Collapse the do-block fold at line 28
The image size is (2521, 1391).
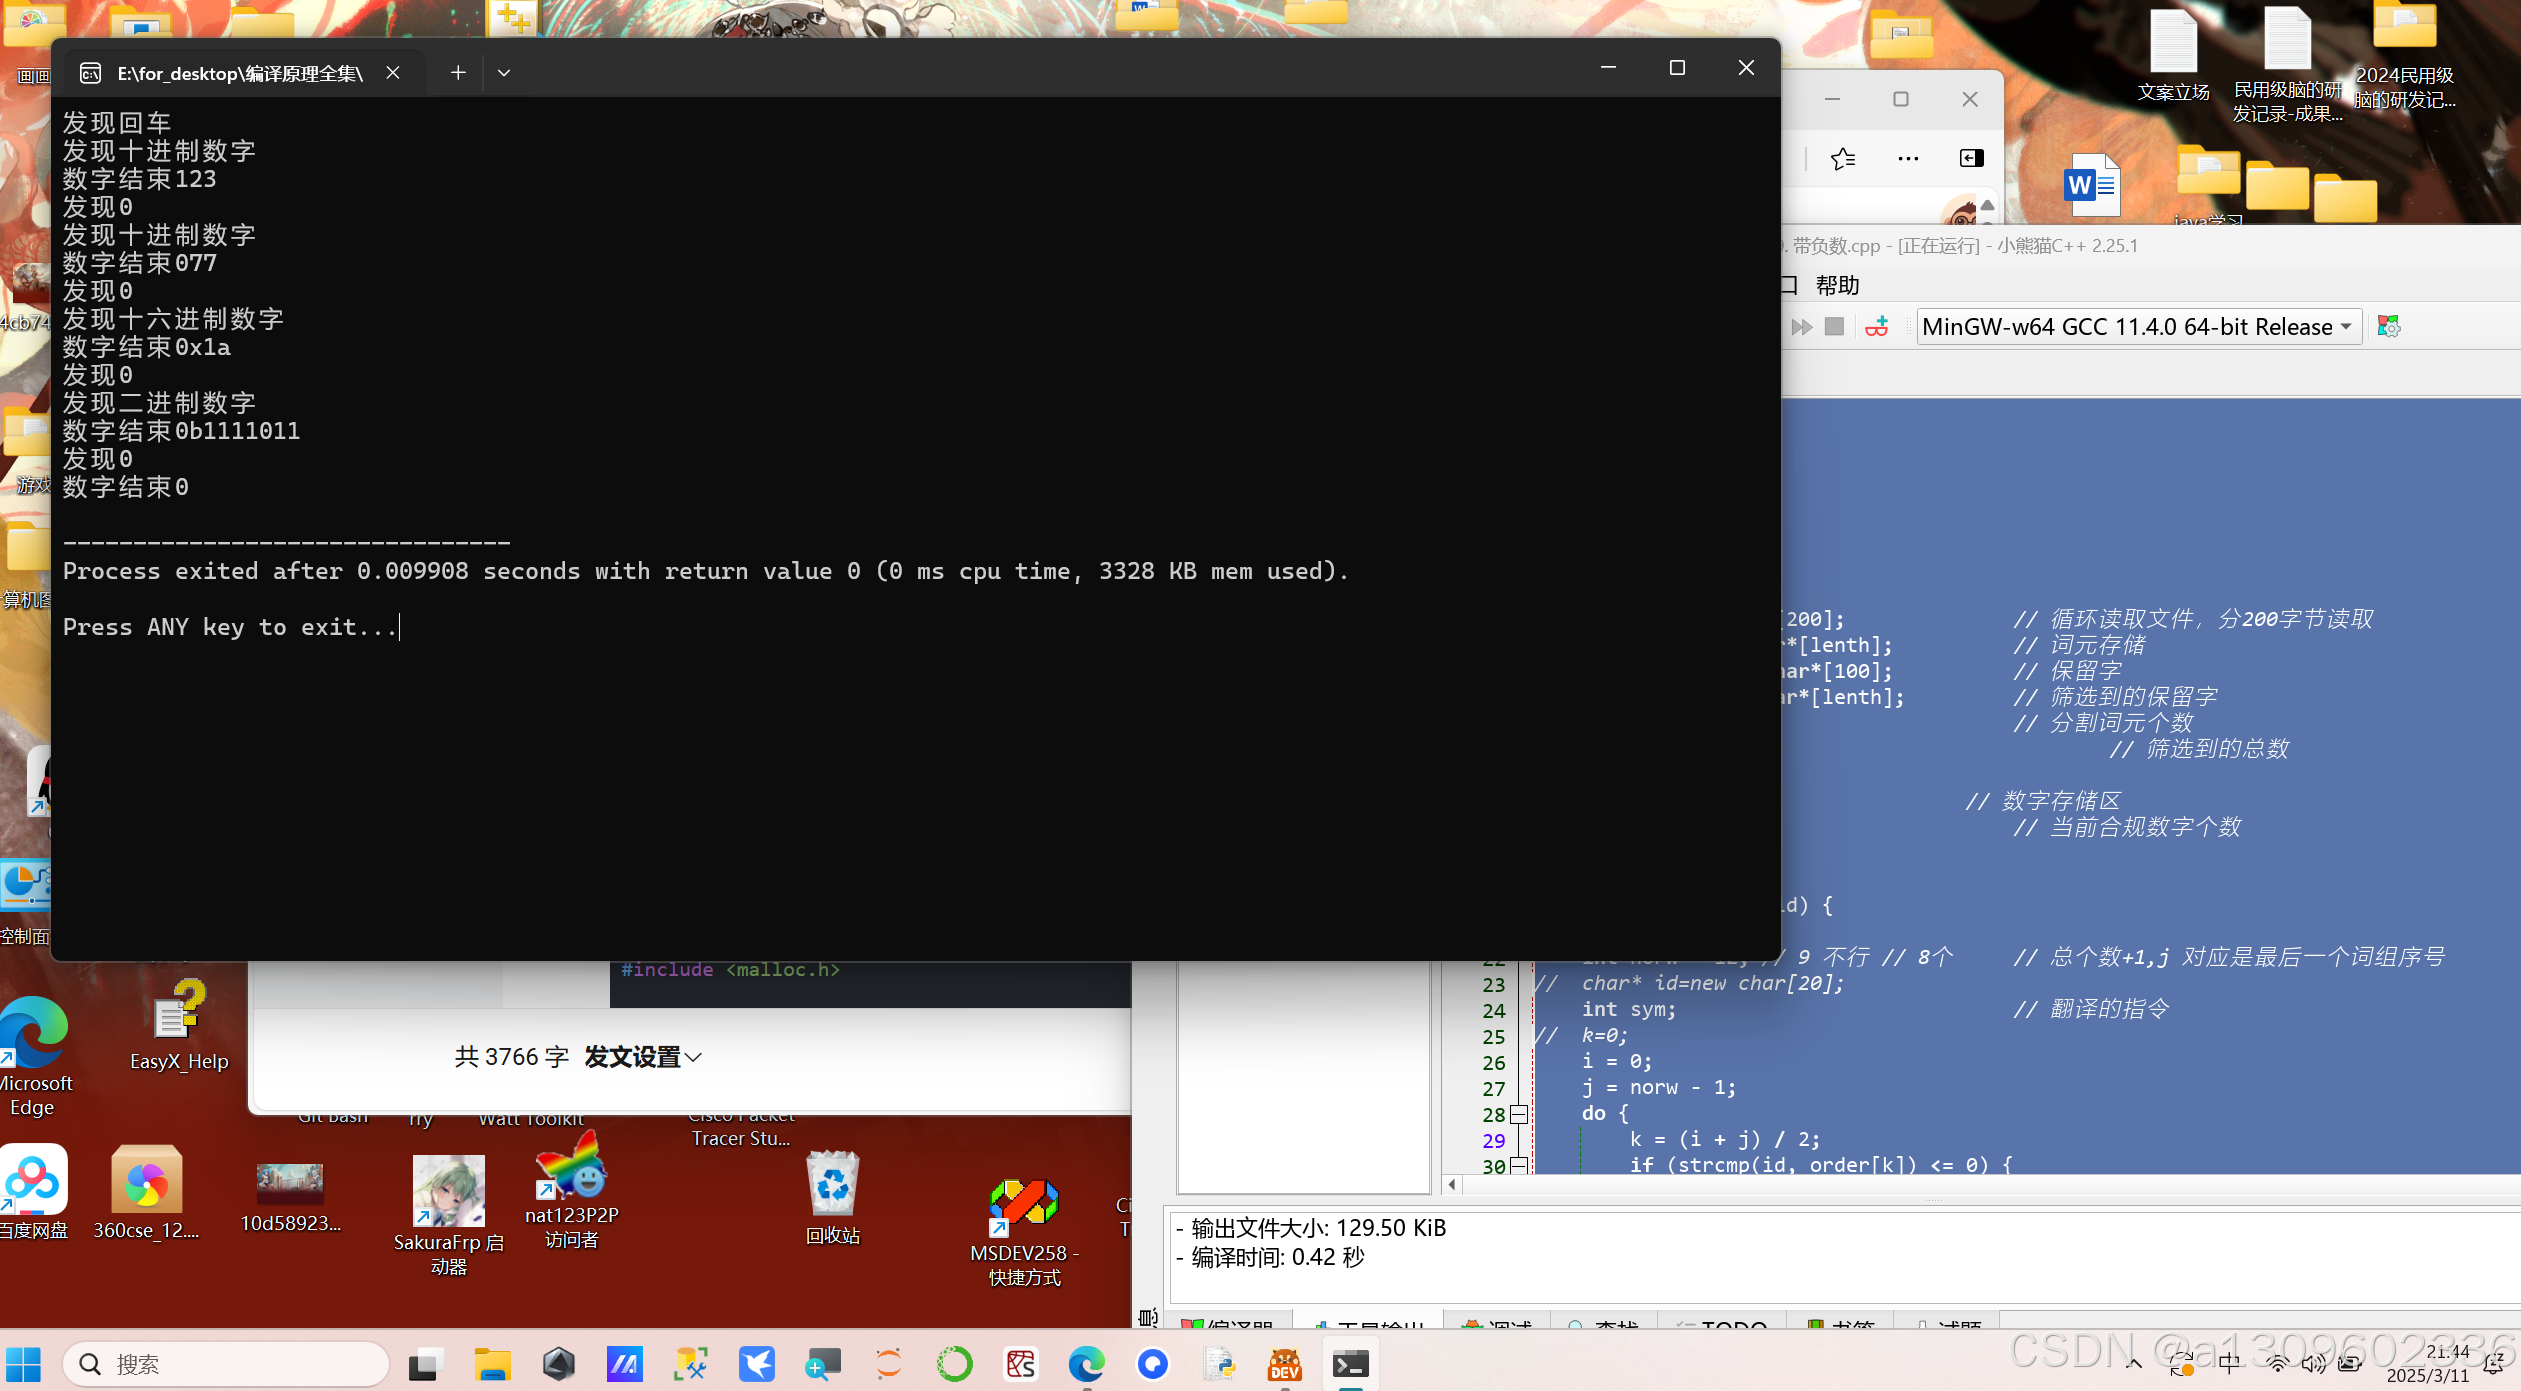tap(1518, 1114)
